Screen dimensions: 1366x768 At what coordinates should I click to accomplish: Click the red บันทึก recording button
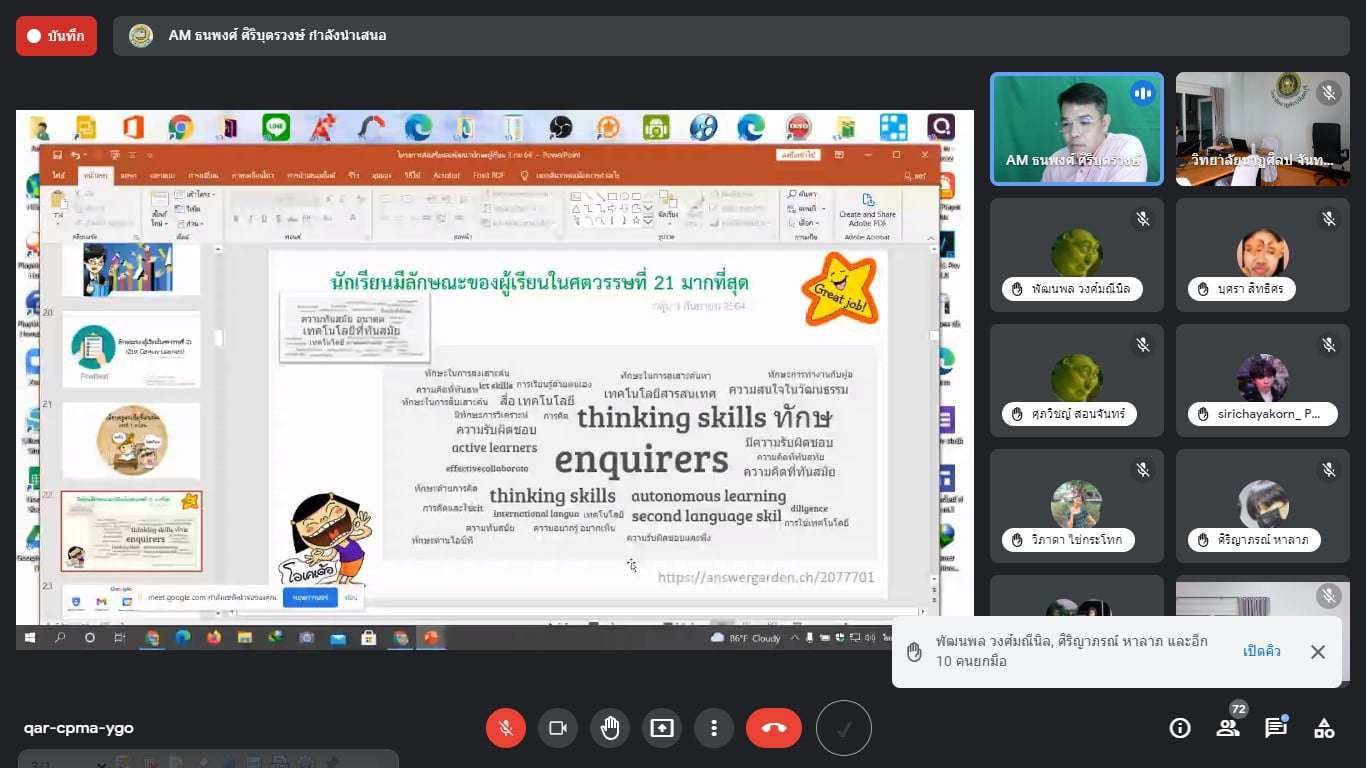(x=56, y=36)
